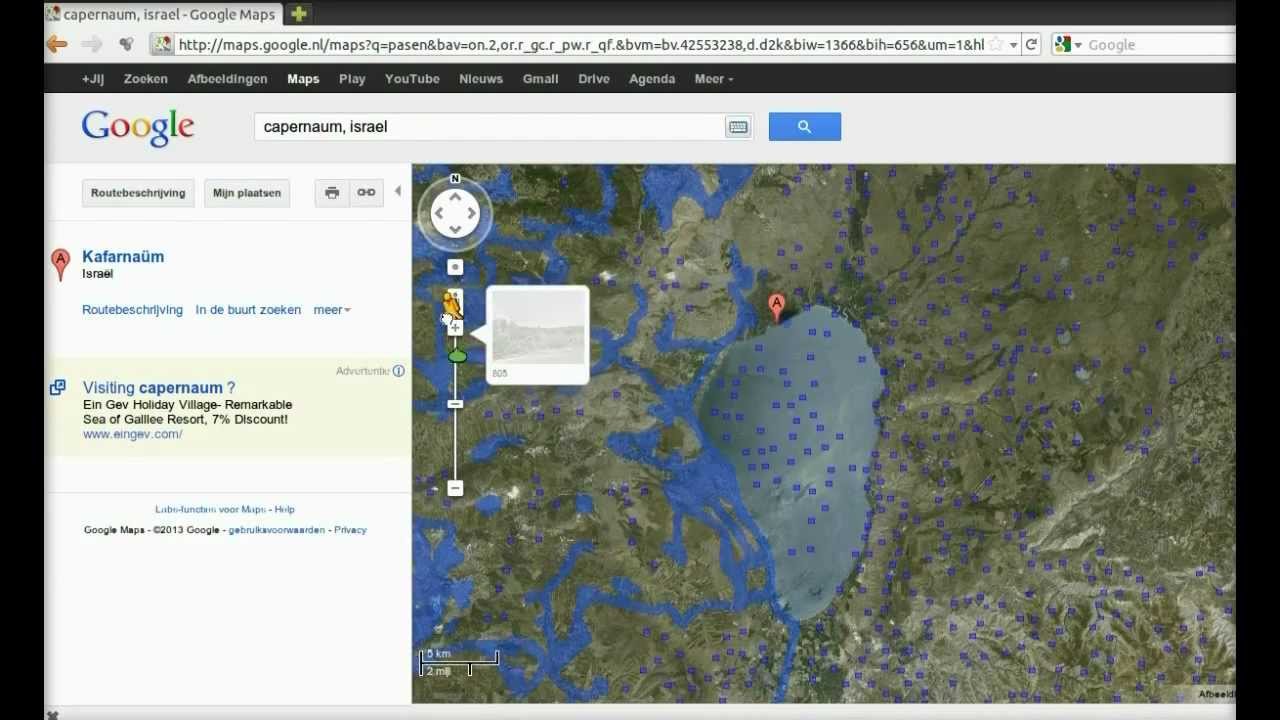Screen dimensions: 1280x720
Task: Click the print icon
Action: 332,193
